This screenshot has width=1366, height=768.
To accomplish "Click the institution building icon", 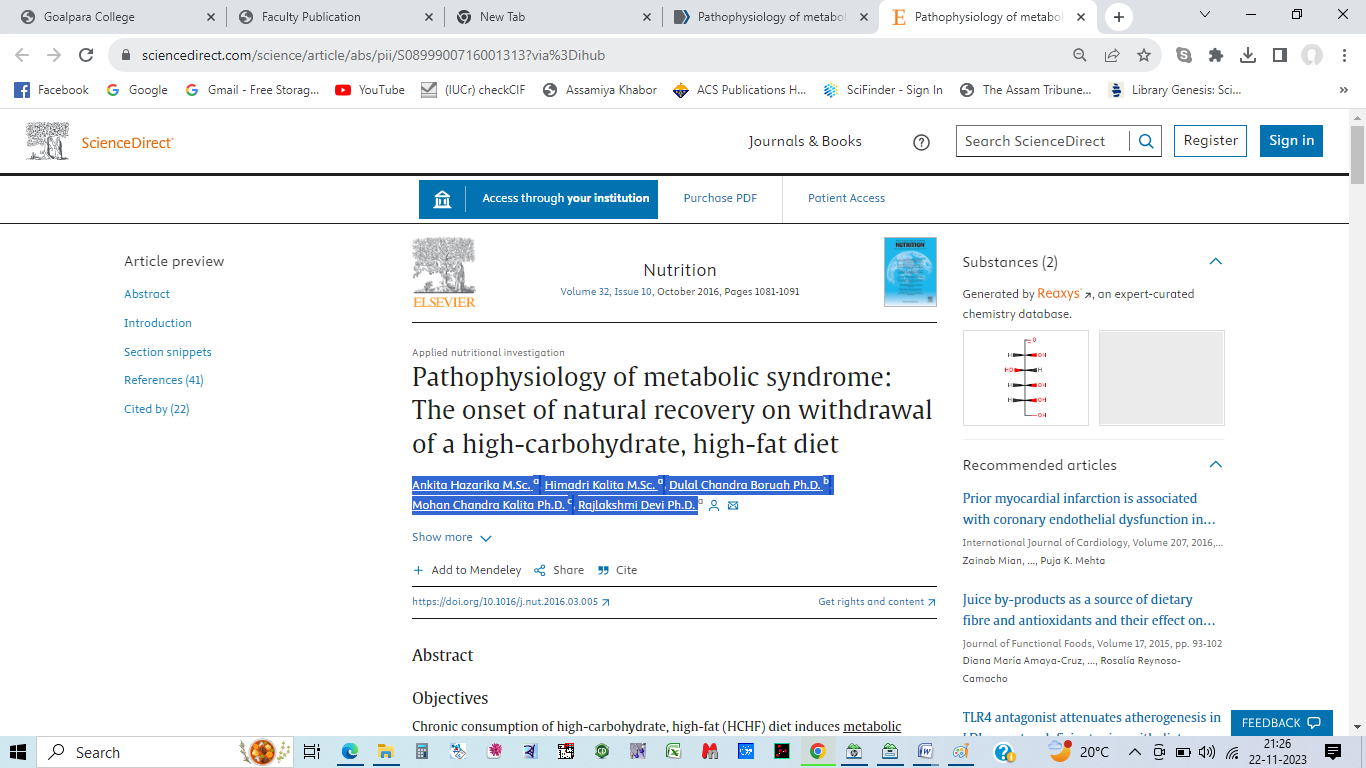I will 442,199.
